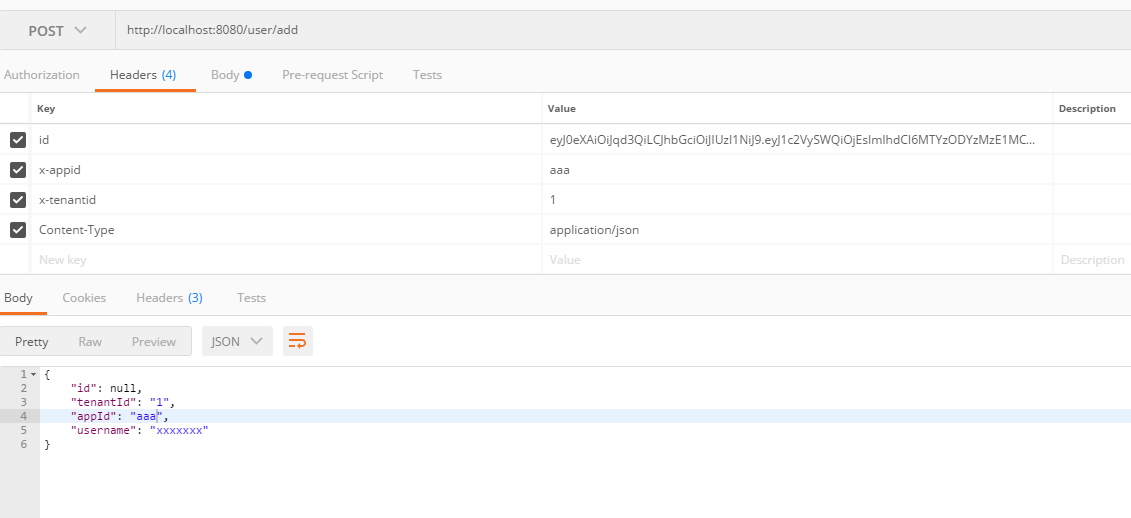1131x518 pixels.
Task: Switch to Preview response view
Action: tap(153, 342)
